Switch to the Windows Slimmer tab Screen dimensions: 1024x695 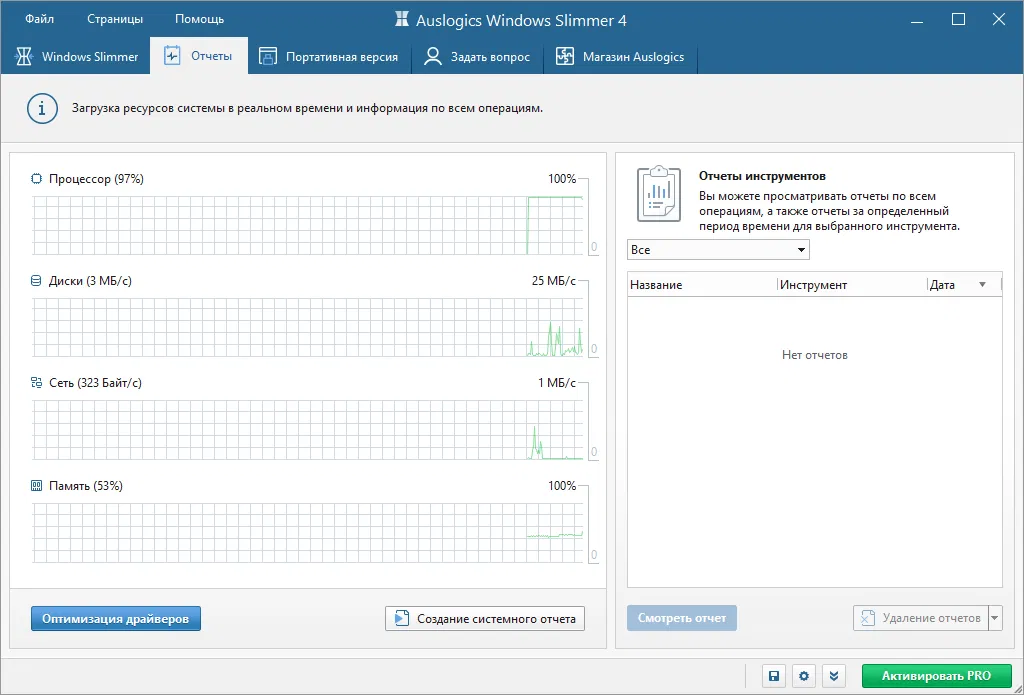click(x=76, y=56)
